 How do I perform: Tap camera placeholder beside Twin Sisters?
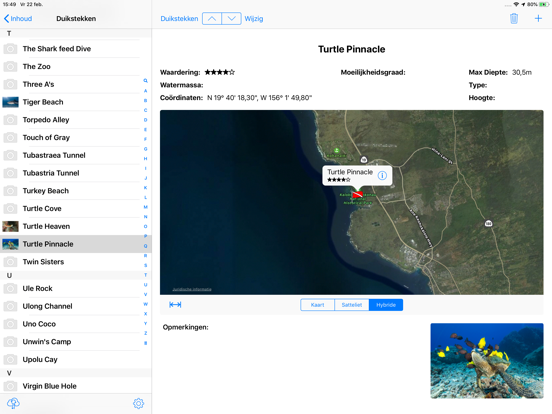coord(10,262)
